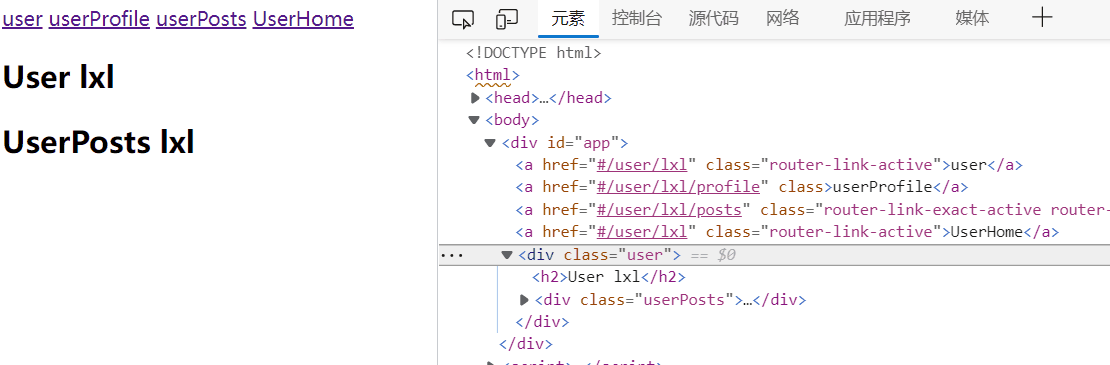
Task: Click the "User lxl" heading on page
Action: tap(59, 78)
